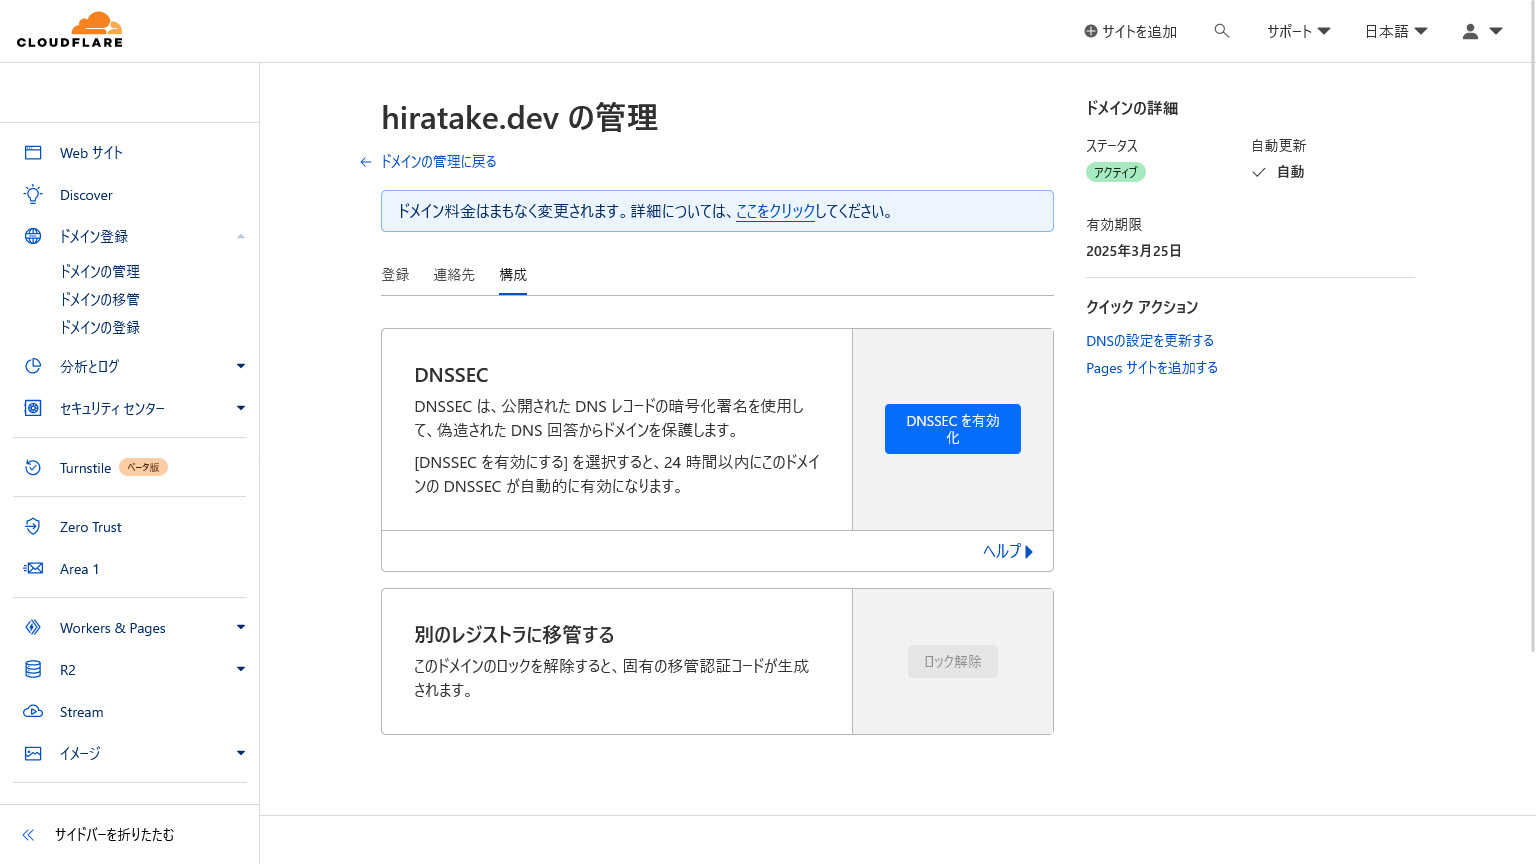Image resolution: width=1536 pixels, height=864 pixels.
Task: Click サイトを追加 in header
Action: 1131,31
